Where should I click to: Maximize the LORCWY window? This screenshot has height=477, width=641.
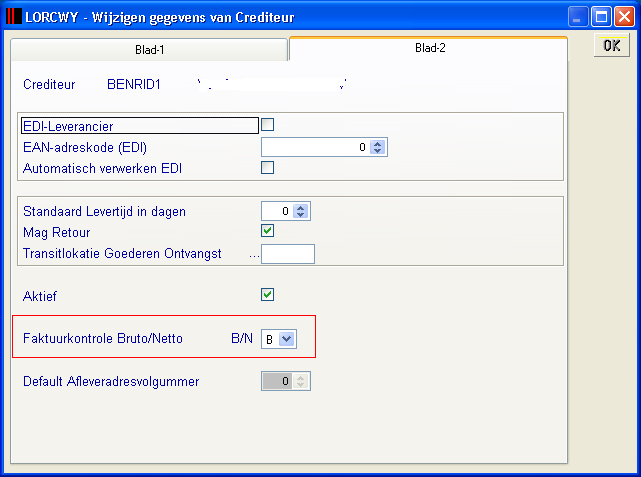click(601, 17)
